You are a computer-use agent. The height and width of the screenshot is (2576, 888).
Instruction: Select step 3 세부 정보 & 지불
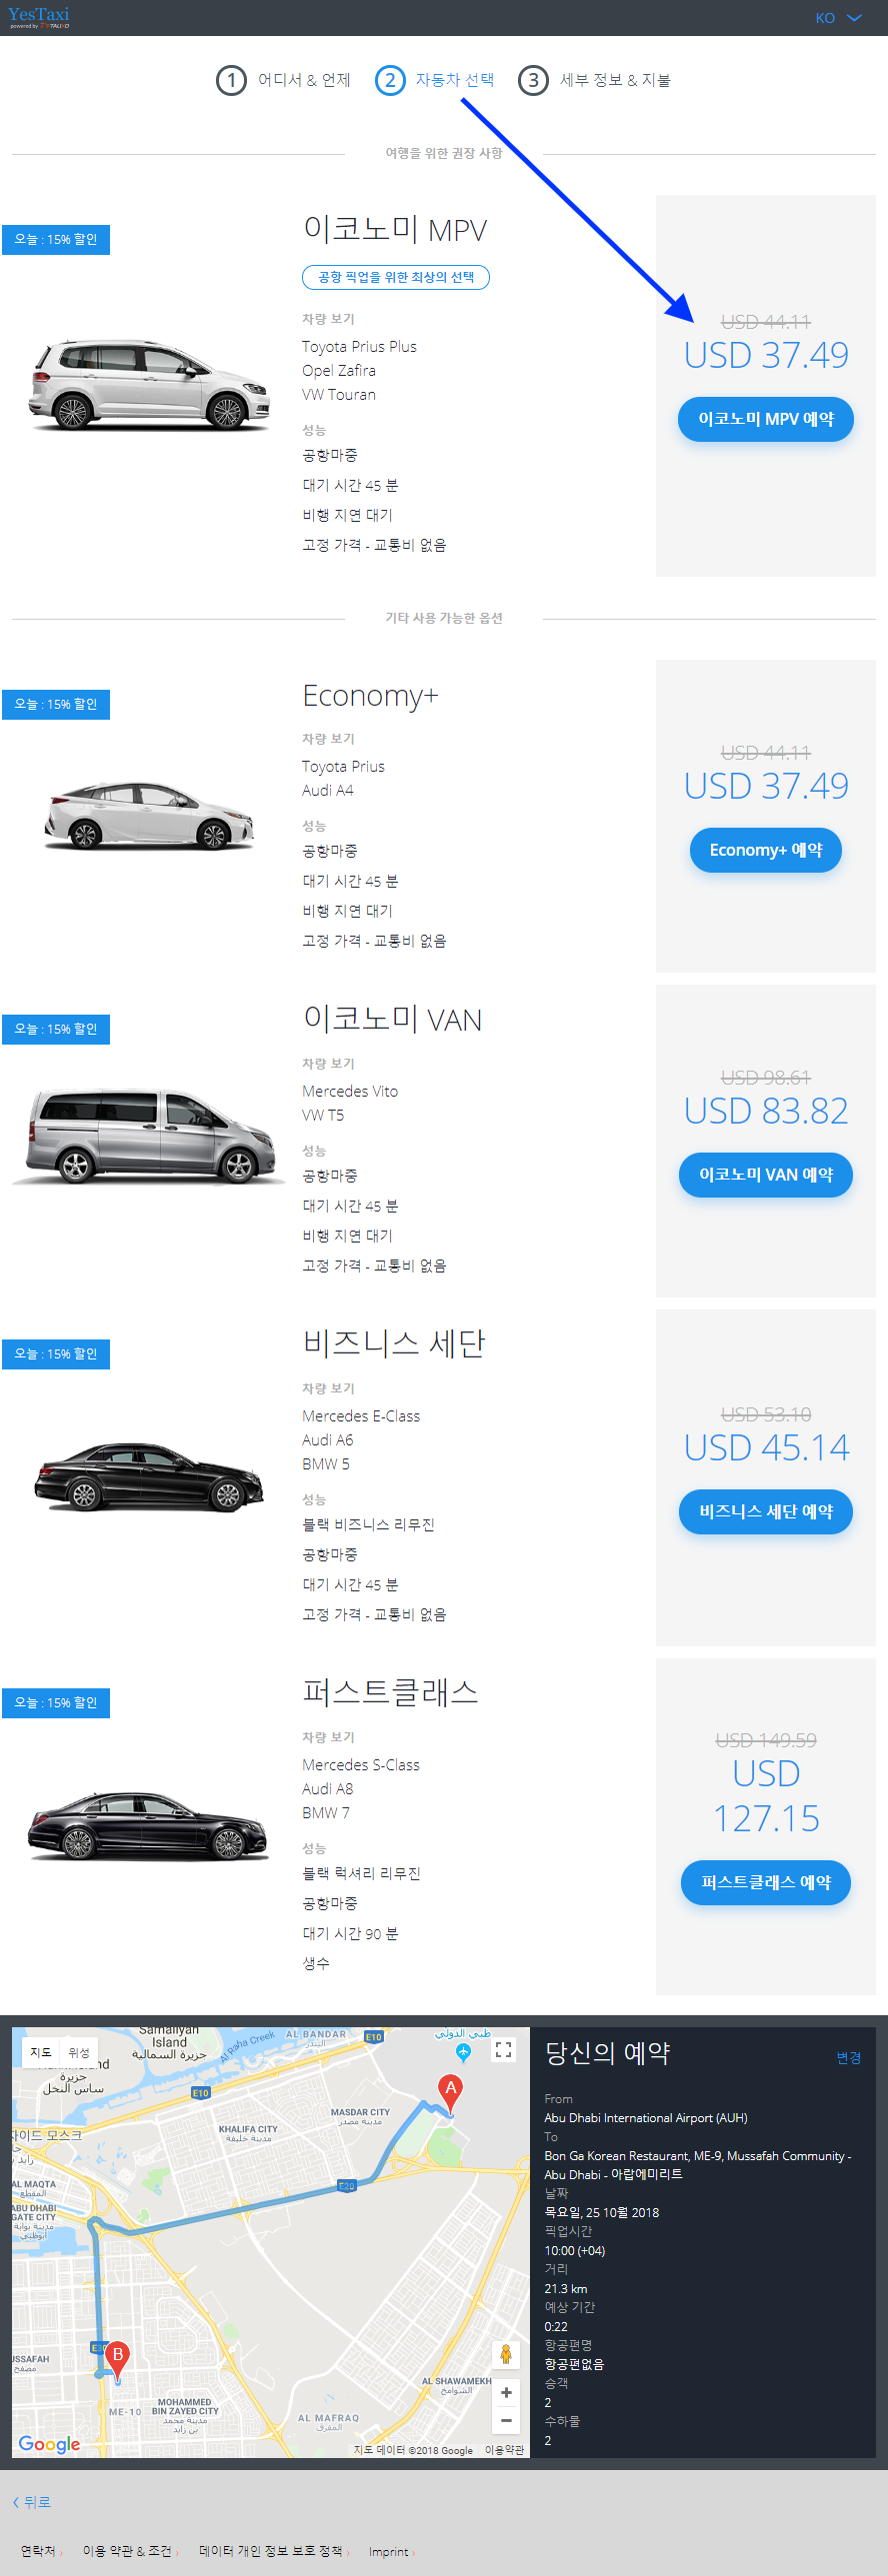(594, 80)
